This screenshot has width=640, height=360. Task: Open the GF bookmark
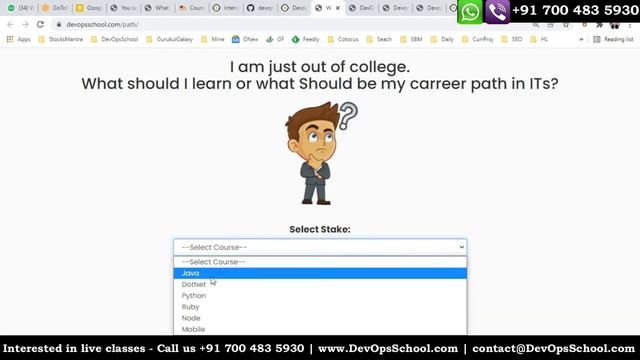click(x=275, y=39)
